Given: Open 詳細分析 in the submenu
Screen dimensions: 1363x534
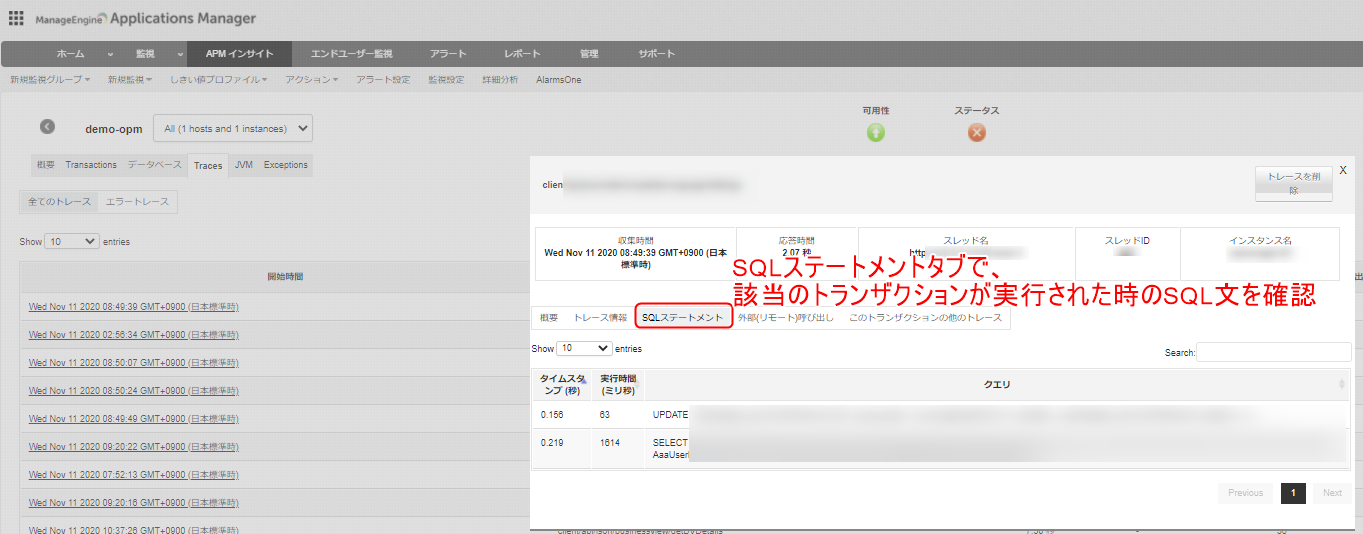Looking at the screenshot, I should 500,80.
